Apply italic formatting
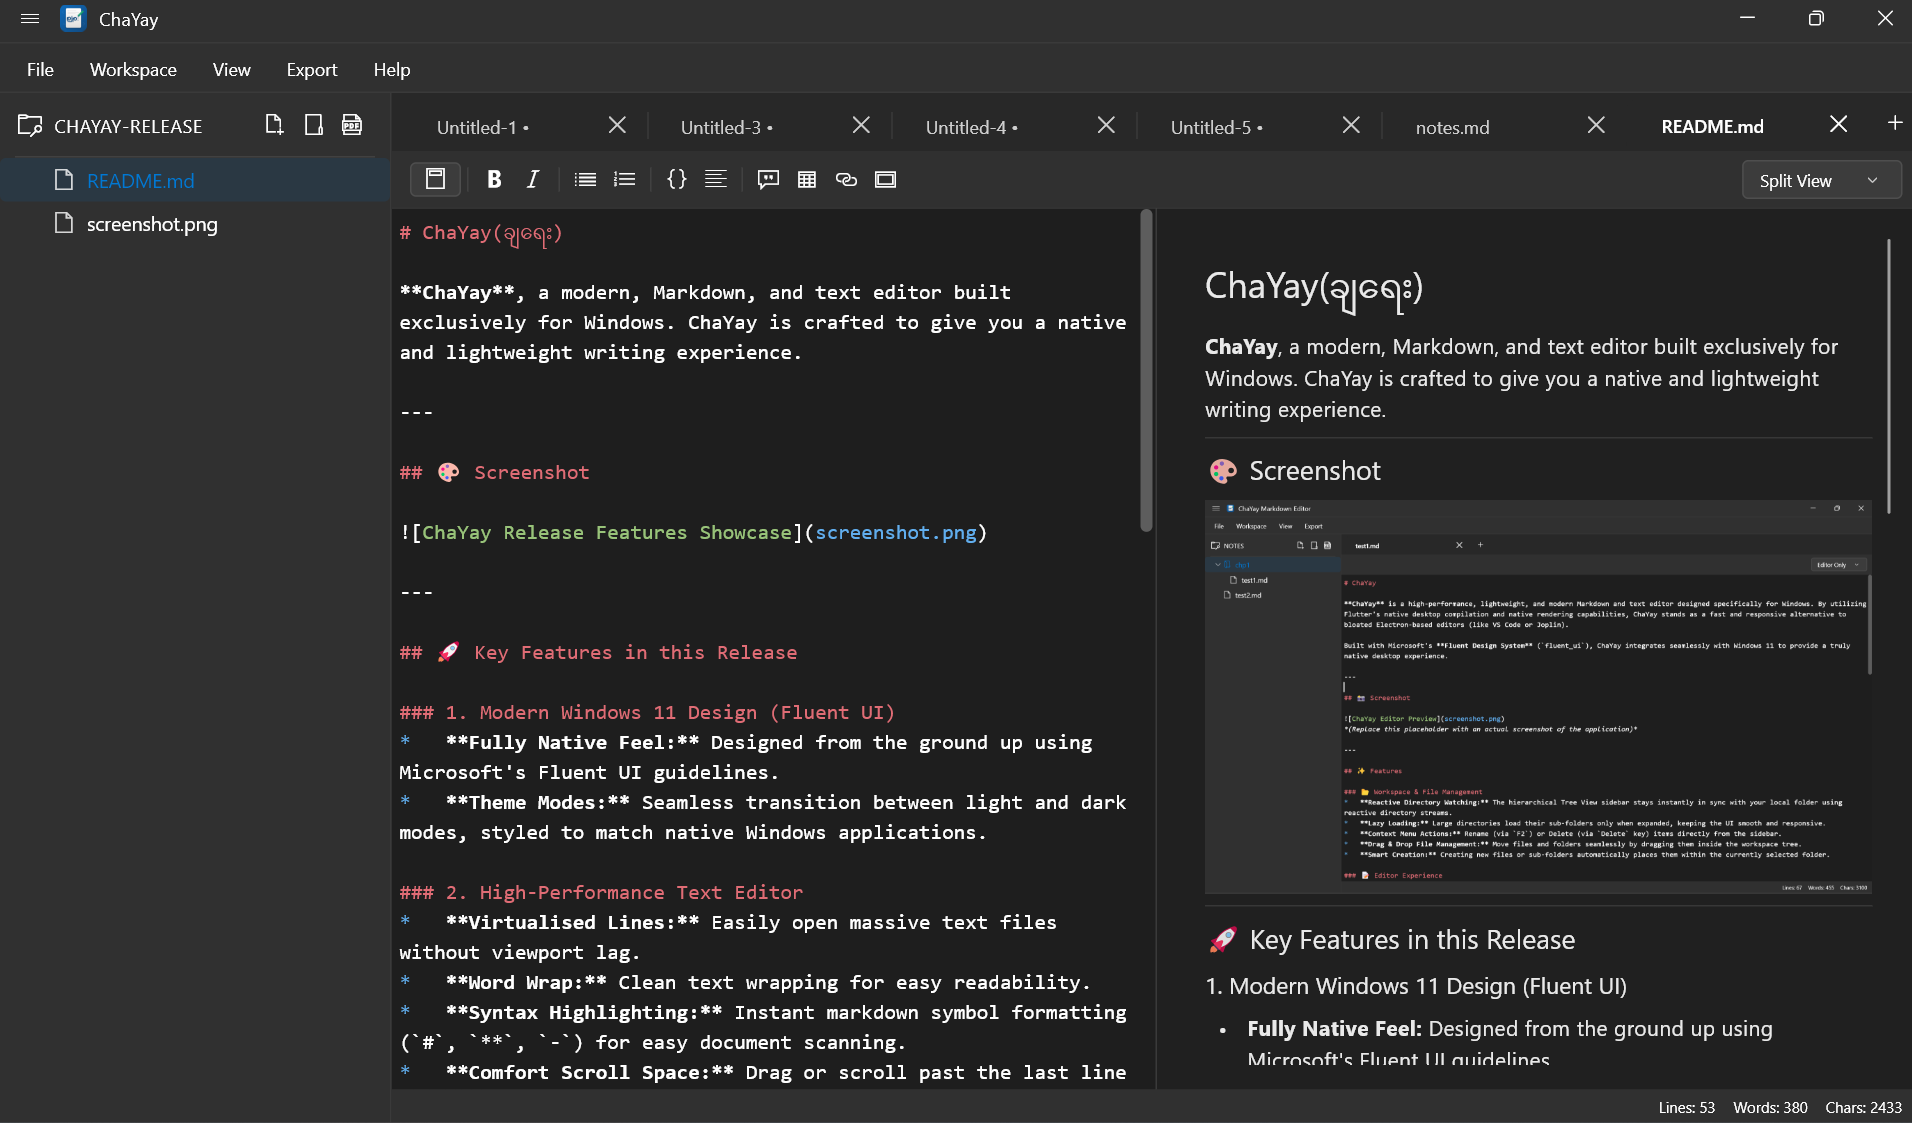The width and height of the screenshot is (1912, 1123). pos(533,179)
